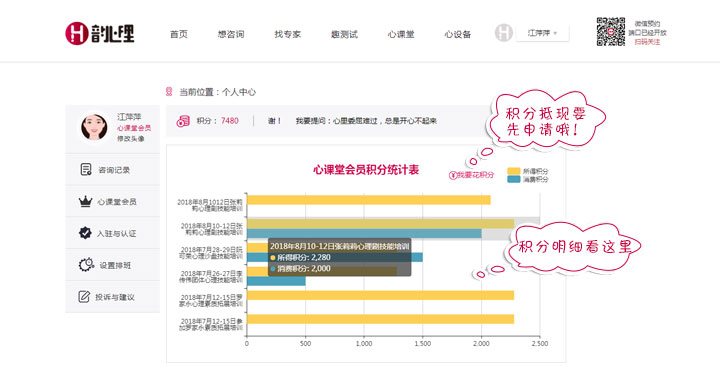
Task: Toggle the 消费积分 legend series
Action: click(x=528, y=179)
